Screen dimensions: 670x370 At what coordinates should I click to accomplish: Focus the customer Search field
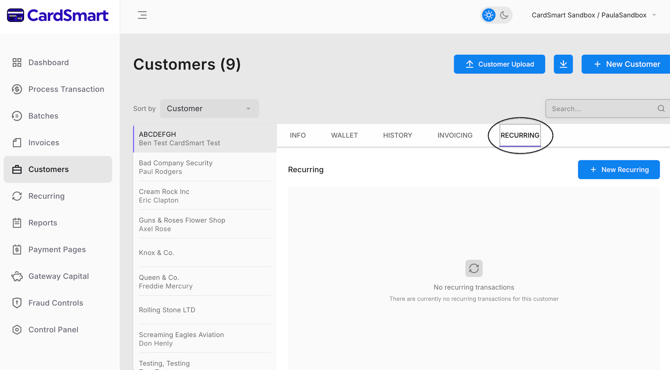[608, 109]
